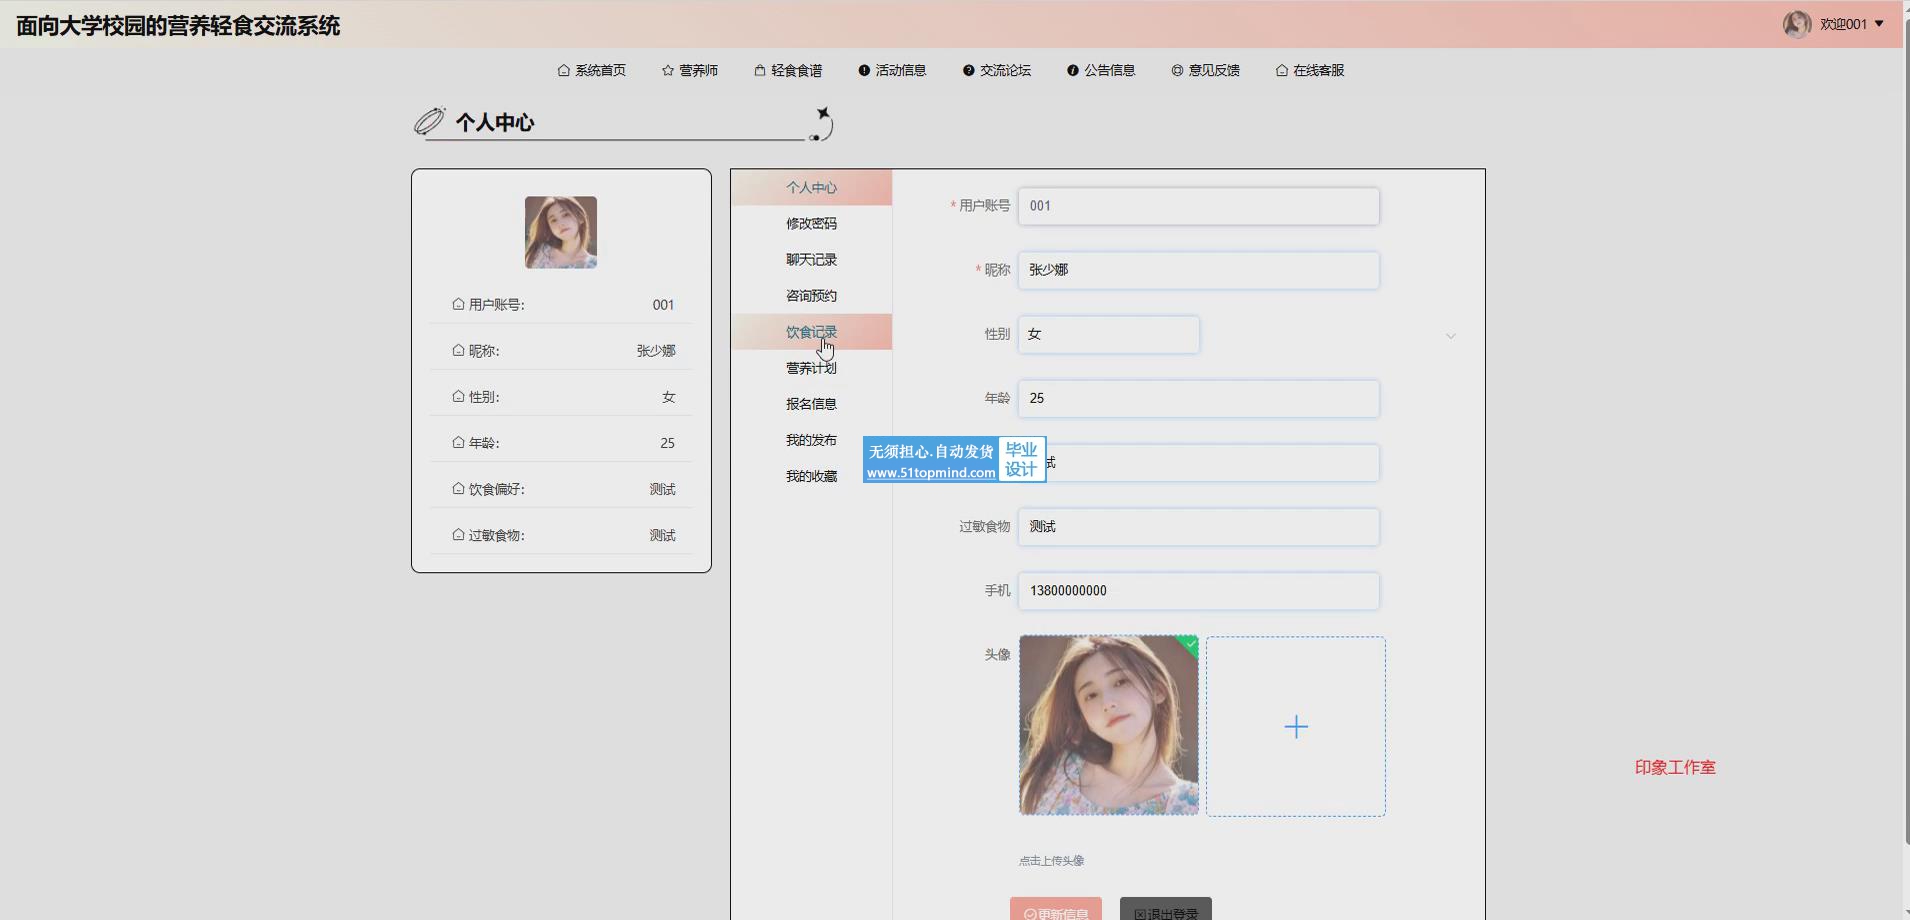
Task: Click the home icon beside 系统首页
Action: point(564,71)
